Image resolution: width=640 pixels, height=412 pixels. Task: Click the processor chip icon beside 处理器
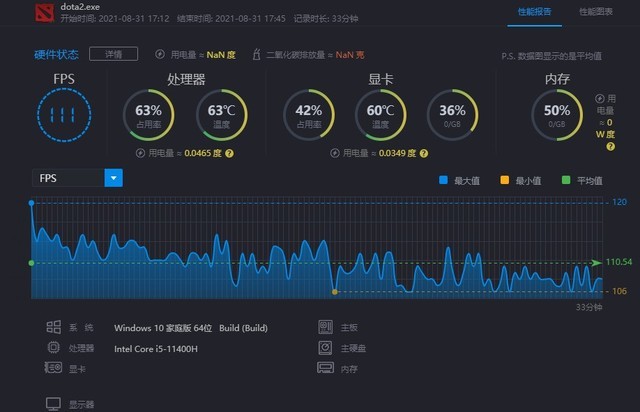click(x=53, y=347)
